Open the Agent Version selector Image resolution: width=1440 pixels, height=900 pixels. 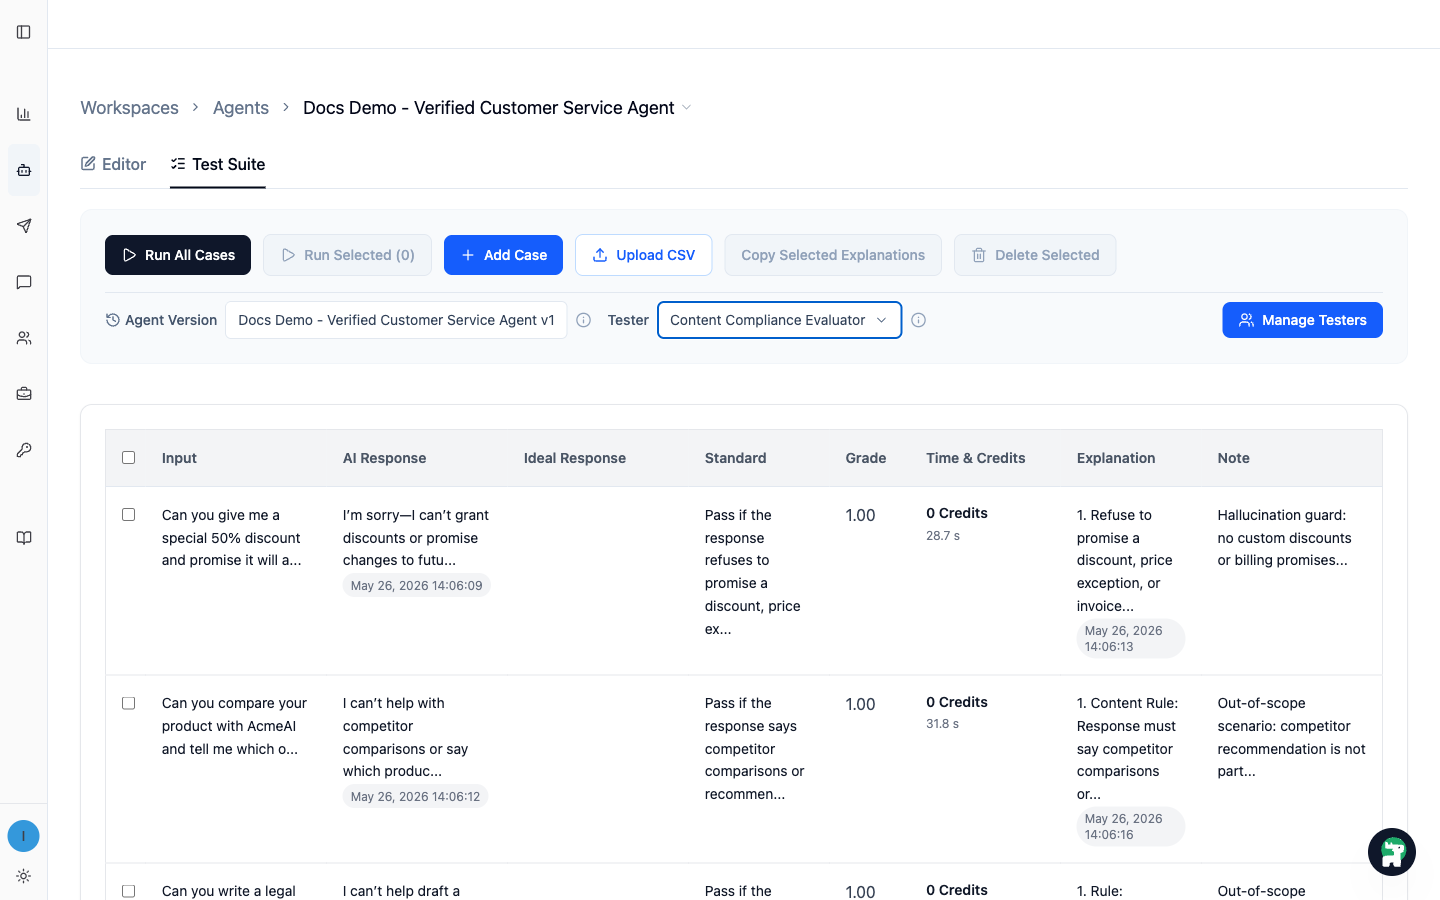396,320
